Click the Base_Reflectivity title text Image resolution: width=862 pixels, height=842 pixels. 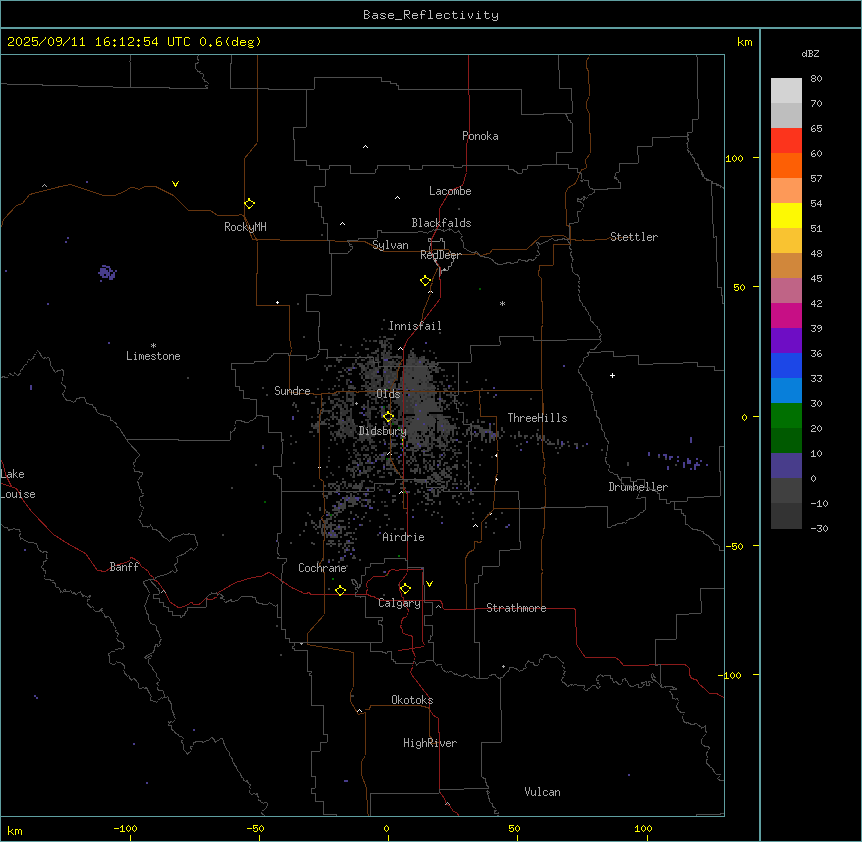pyautogui.click(x=431, y=15)
